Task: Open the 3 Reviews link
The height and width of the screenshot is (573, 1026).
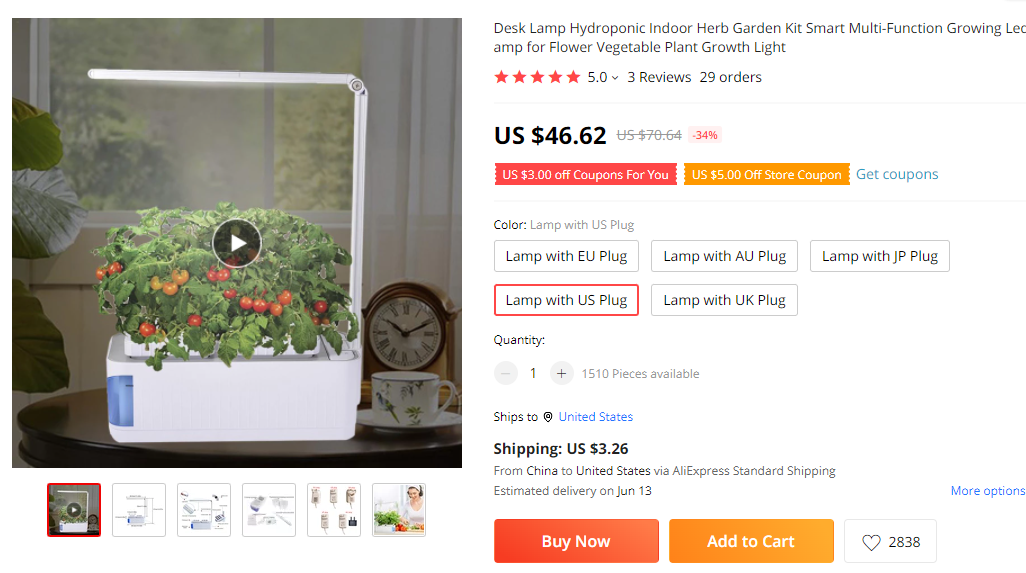Action: click(x=659, y=77)
